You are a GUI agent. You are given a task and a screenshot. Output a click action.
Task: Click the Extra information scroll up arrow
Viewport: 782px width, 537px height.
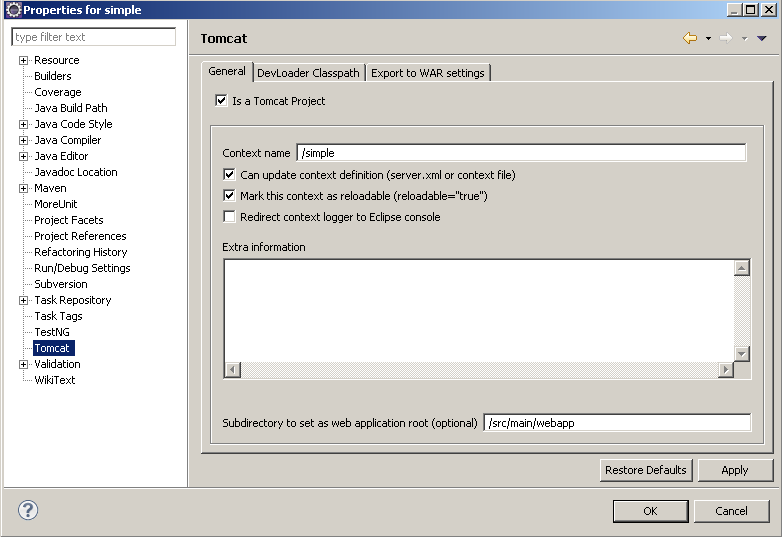742,268
